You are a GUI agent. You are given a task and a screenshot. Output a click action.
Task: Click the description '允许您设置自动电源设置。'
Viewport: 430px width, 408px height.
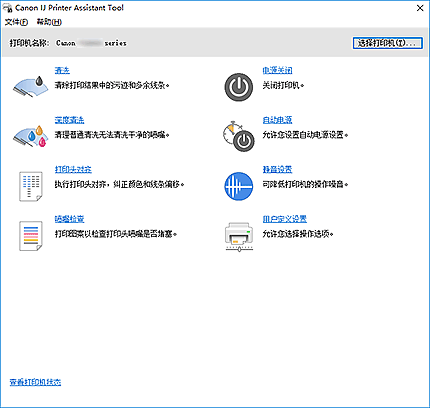click(x=305, y=135)
